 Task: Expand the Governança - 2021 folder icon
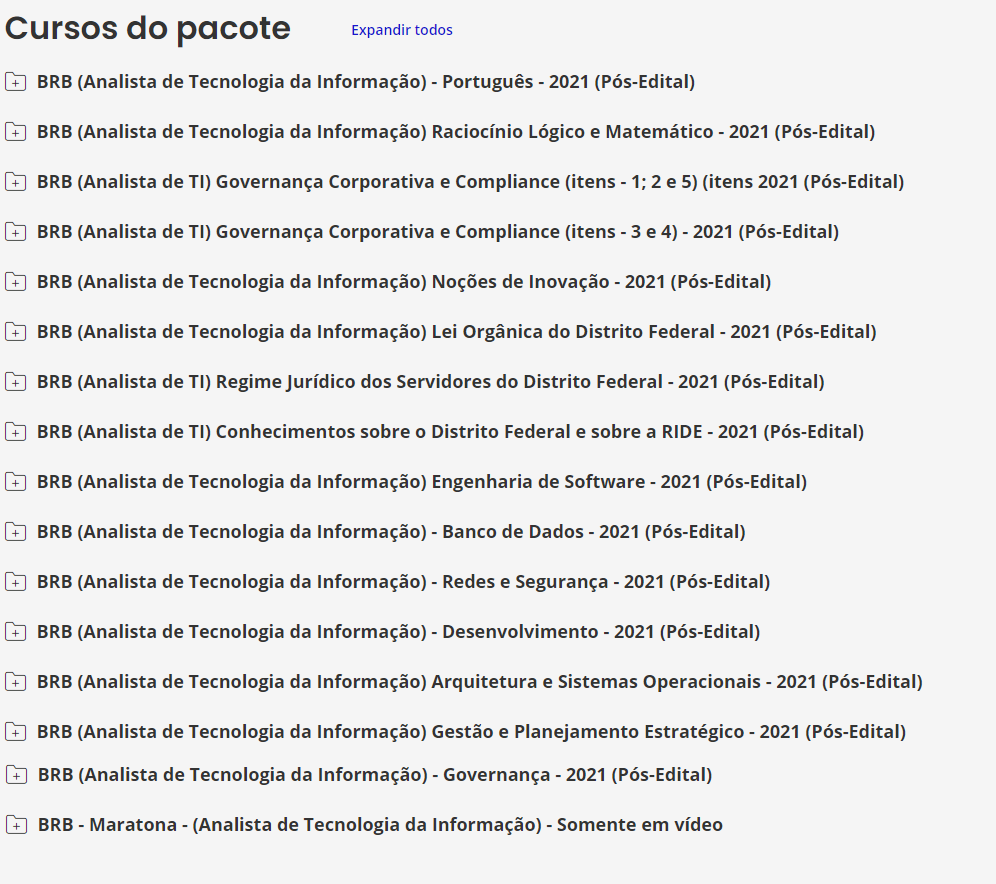17,775
